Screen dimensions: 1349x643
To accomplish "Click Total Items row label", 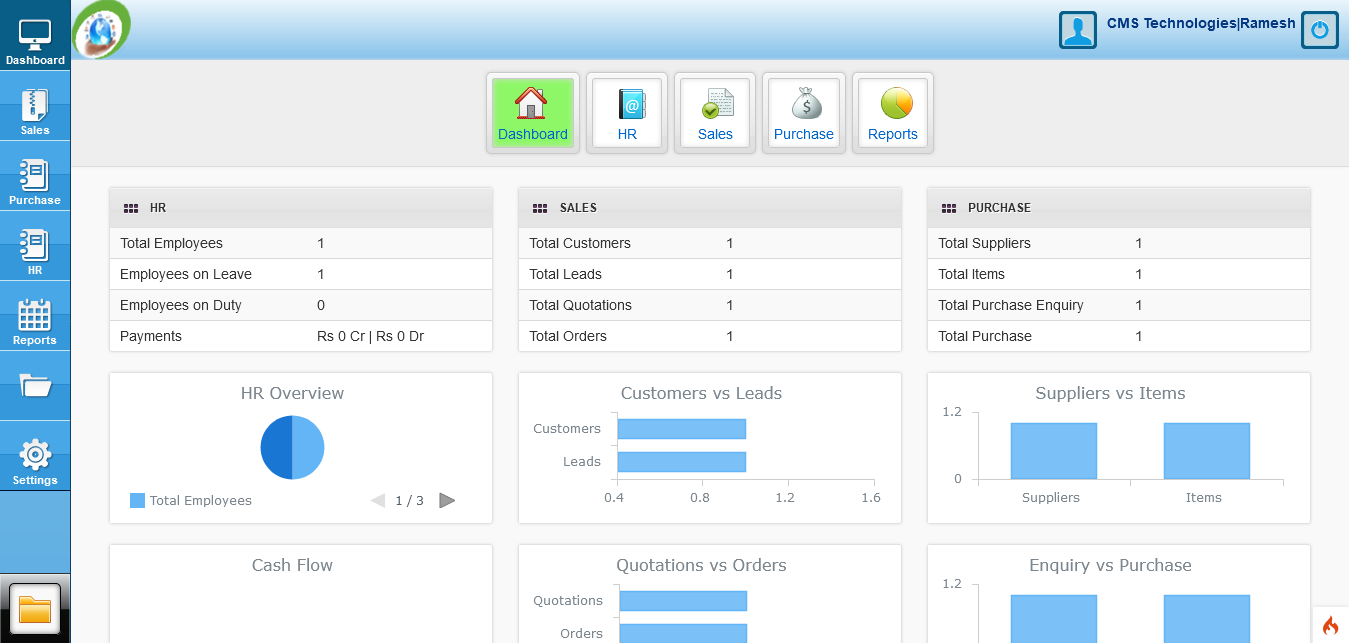I will point(972,274).
